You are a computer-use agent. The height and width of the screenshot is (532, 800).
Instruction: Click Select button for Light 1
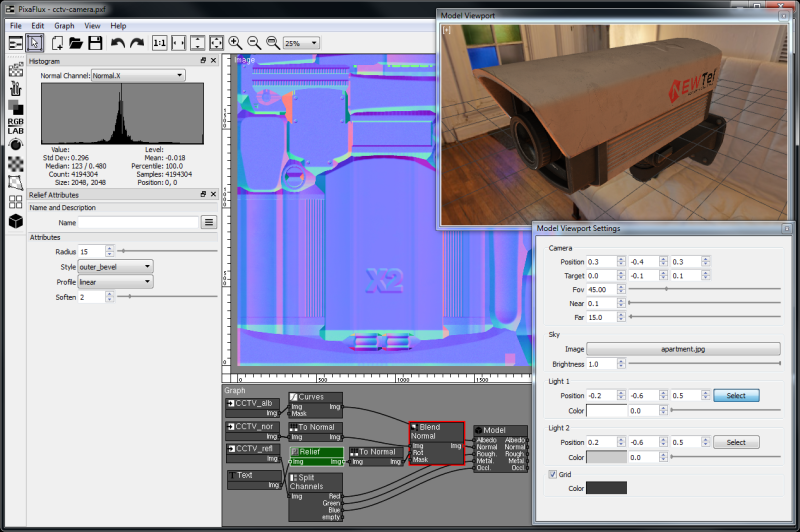[x=735, y=395]
